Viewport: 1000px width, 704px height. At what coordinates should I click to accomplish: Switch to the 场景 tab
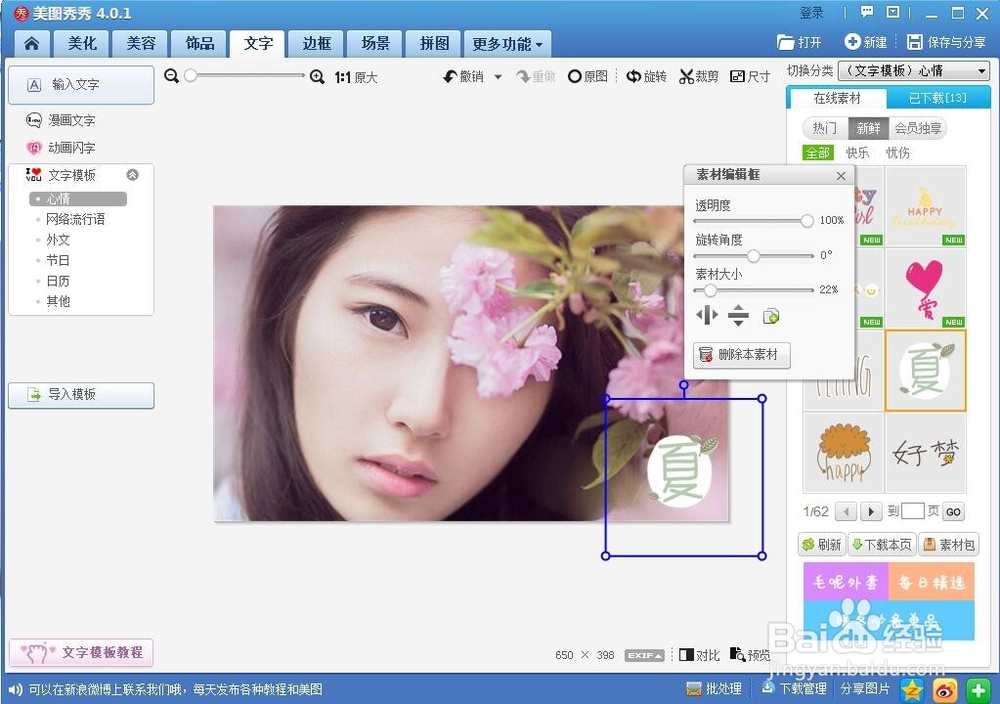pos(376,43)
